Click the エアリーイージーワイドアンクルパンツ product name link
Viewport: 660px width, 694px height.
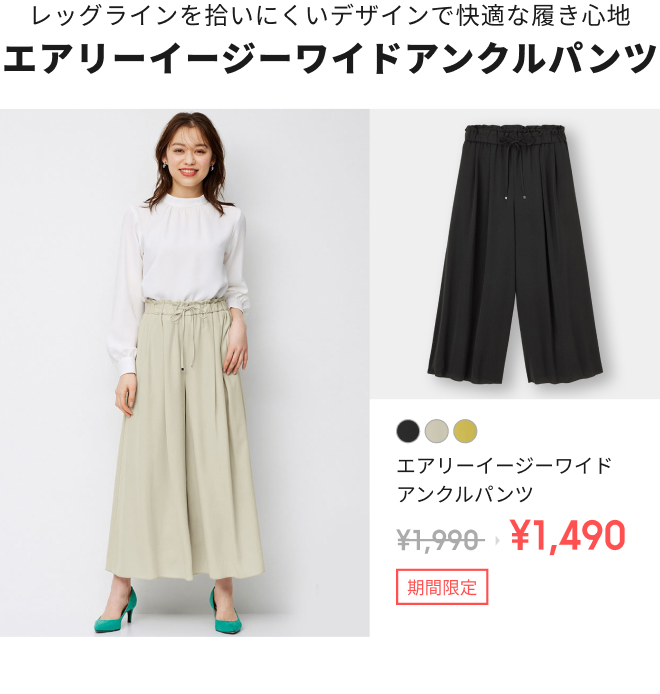pos(504,480)
